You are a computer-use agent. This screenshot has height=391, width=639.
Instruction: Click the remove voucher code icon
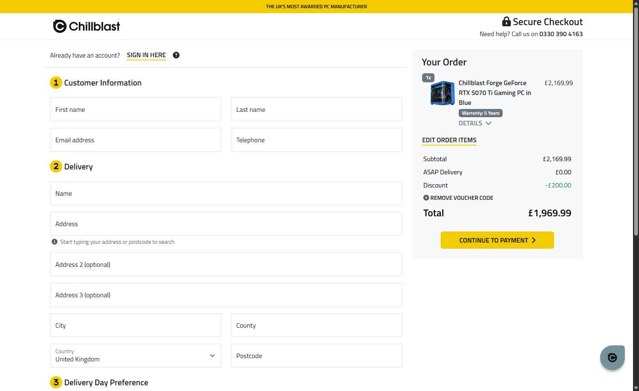pyautogui.click(x=426, y=198)
